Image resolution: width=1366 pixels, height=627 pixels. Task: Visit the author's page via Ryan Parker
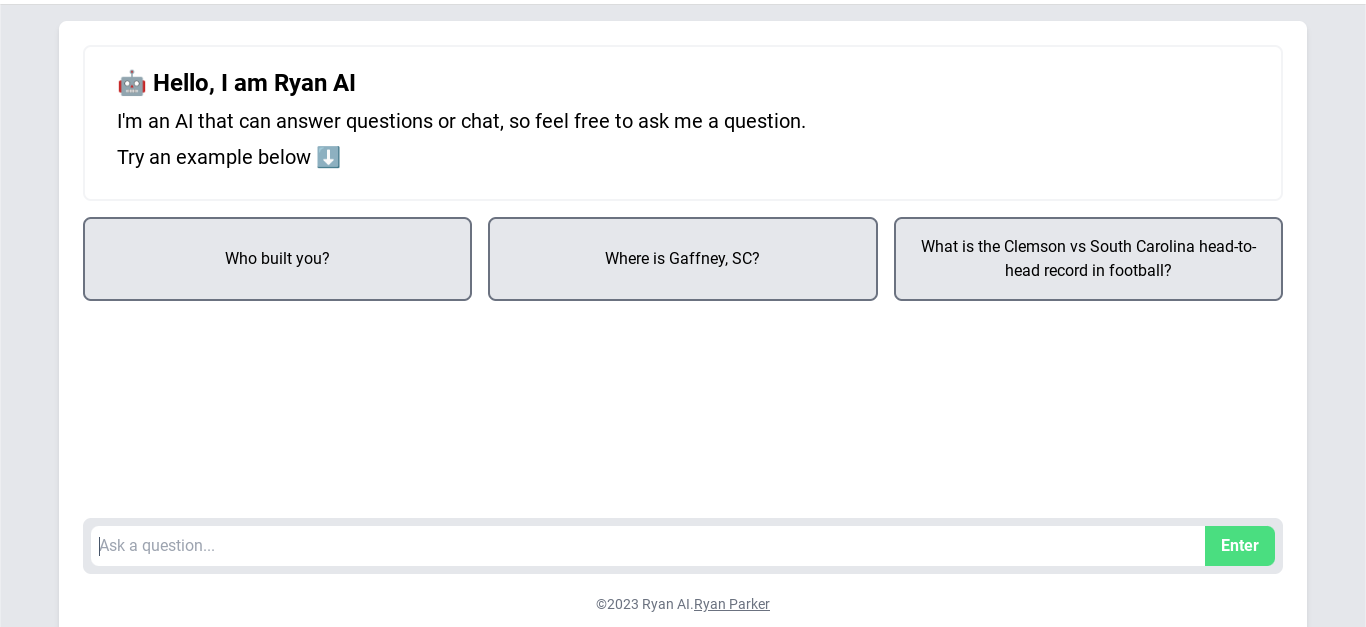click(731, 604)
